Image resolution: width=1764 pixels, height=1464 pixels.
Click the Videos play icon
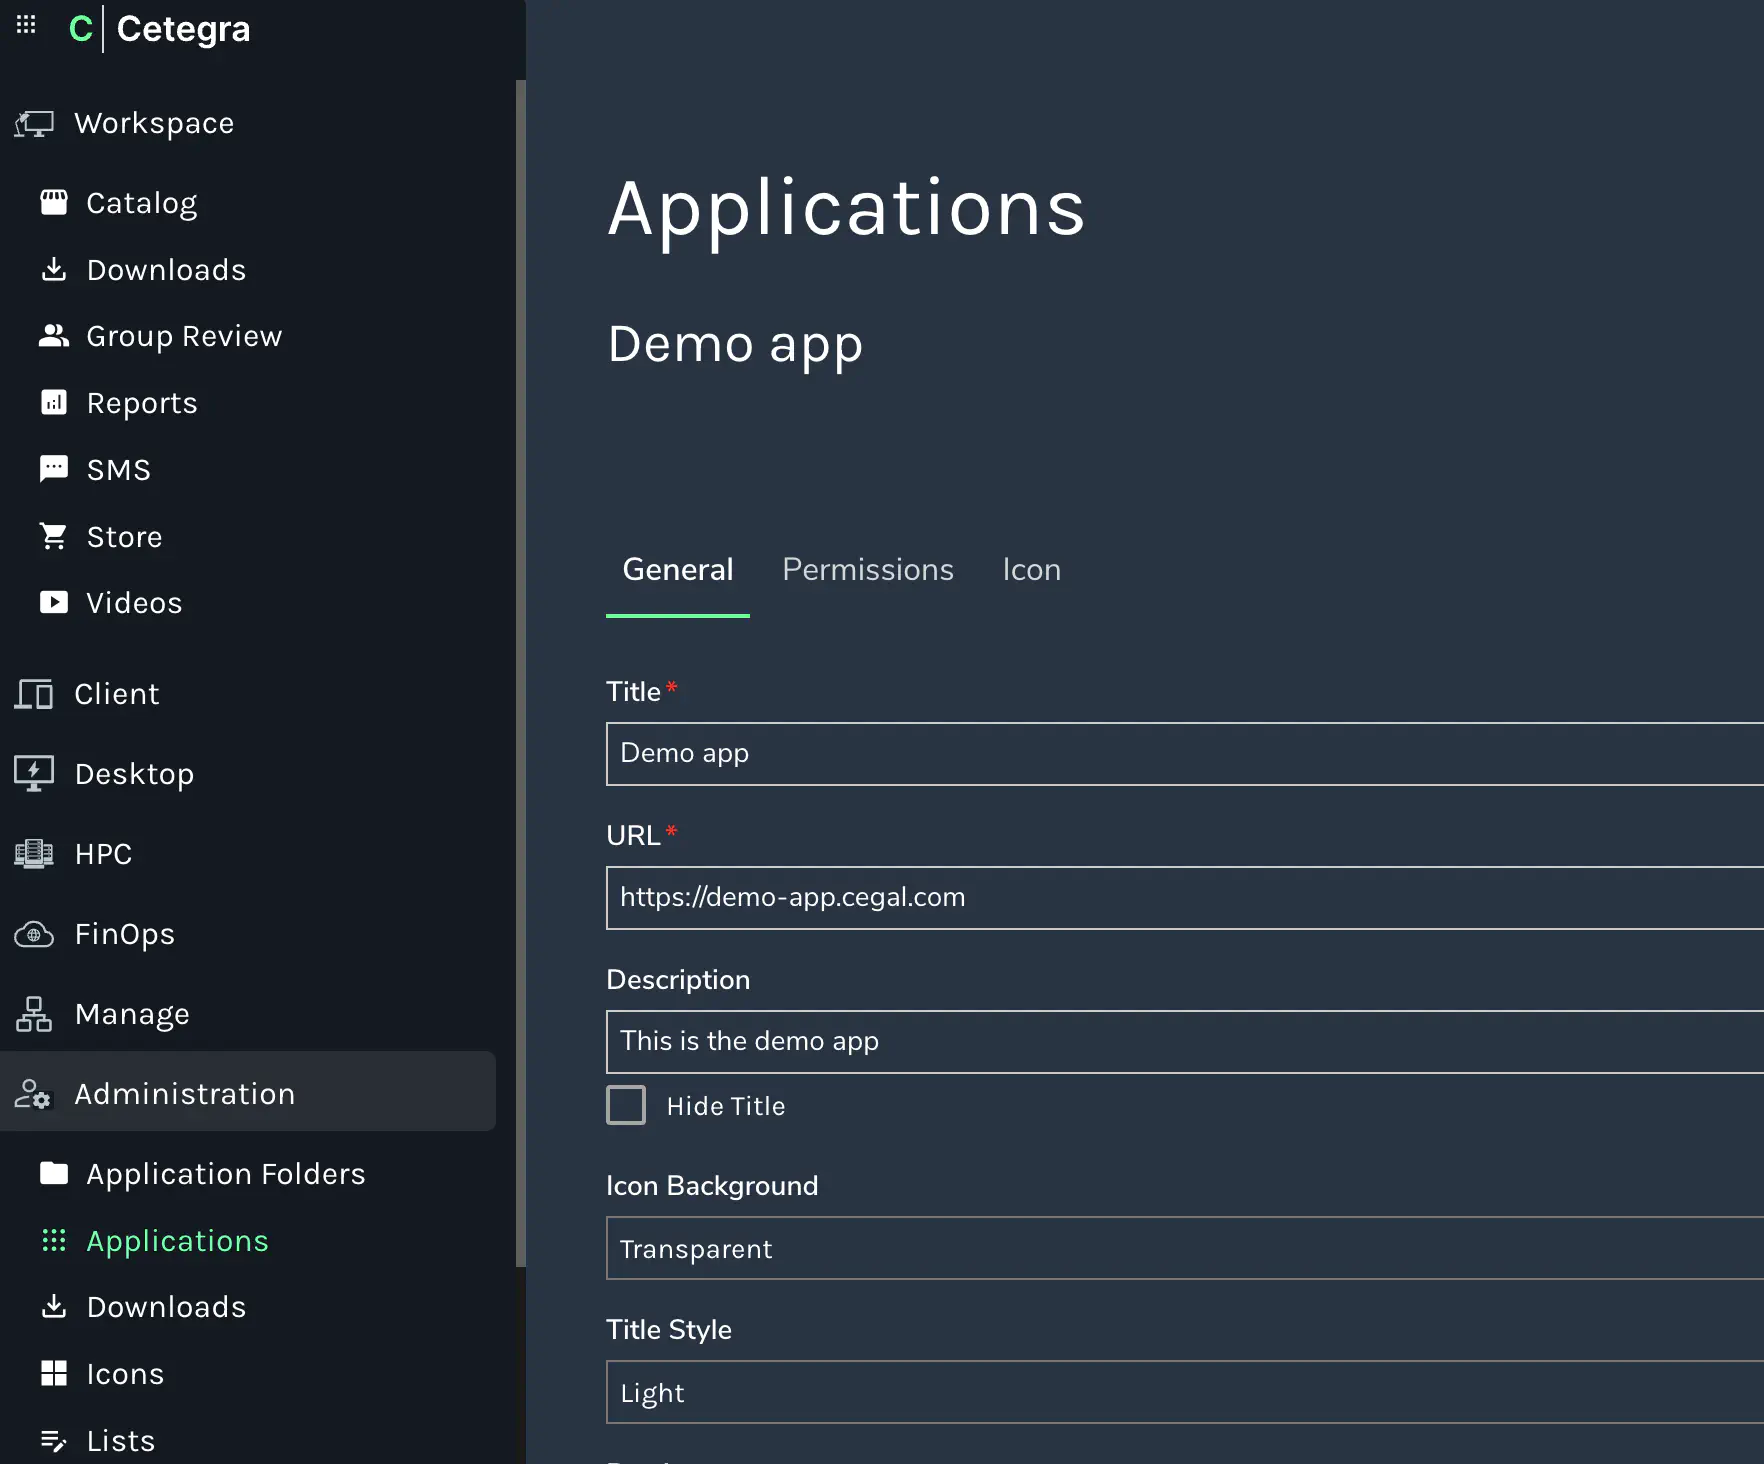coord(54,602)
